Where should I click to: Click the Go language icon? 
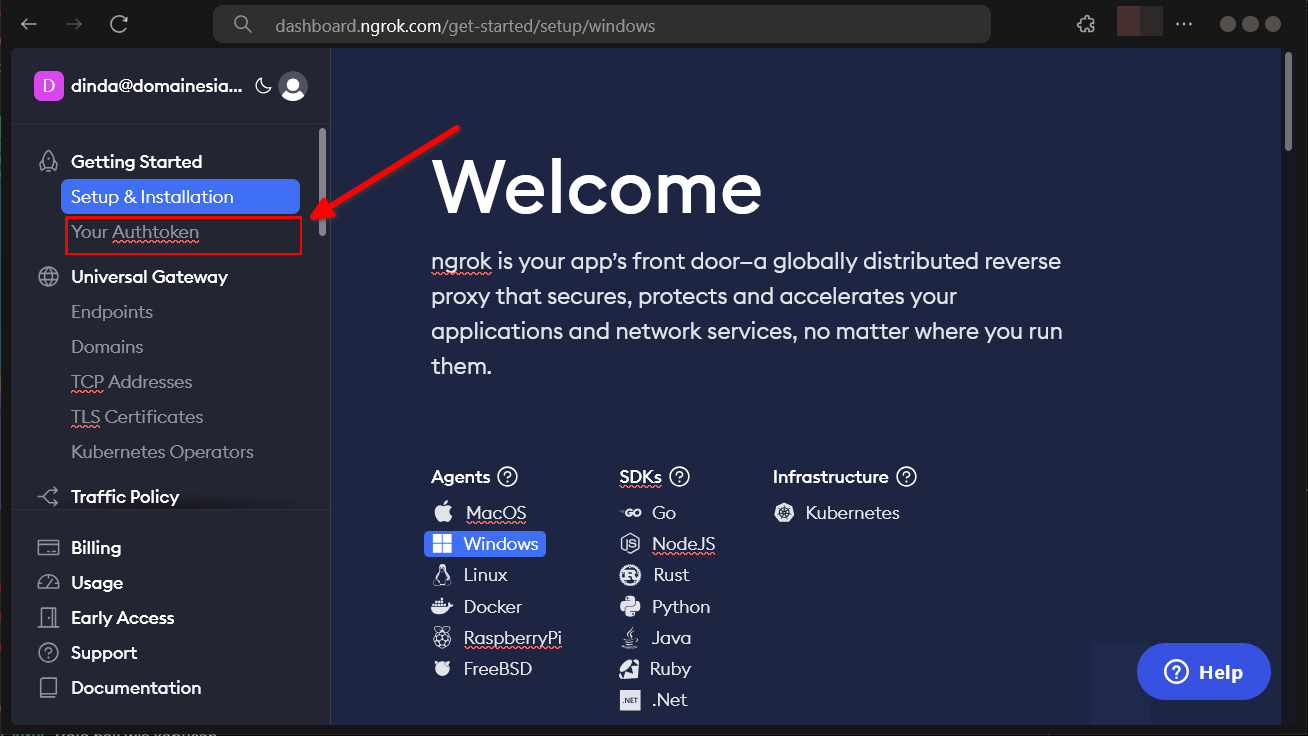631,513
